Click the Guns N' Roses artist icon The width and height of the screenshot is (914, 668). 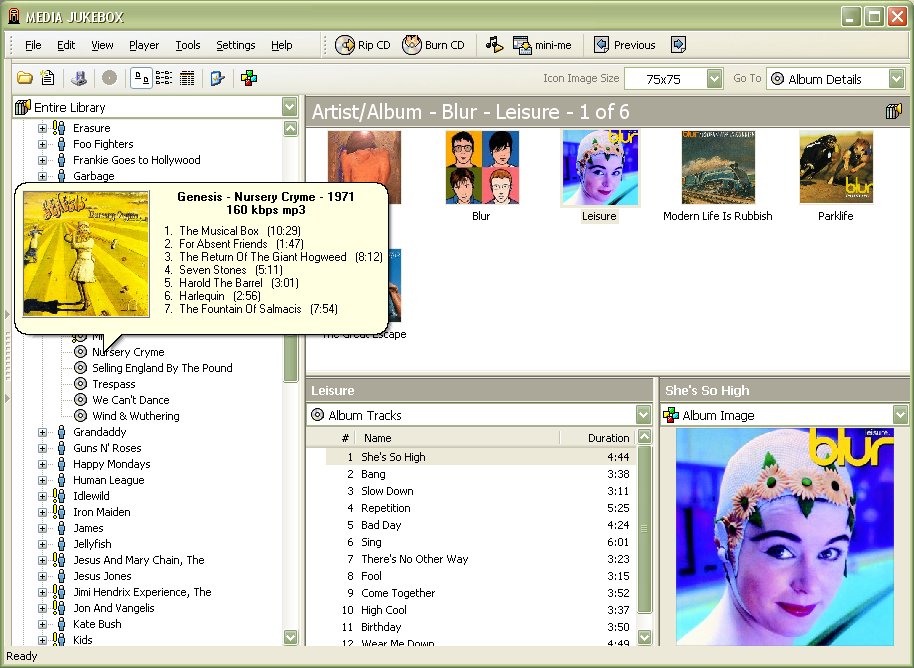[61, 448]
